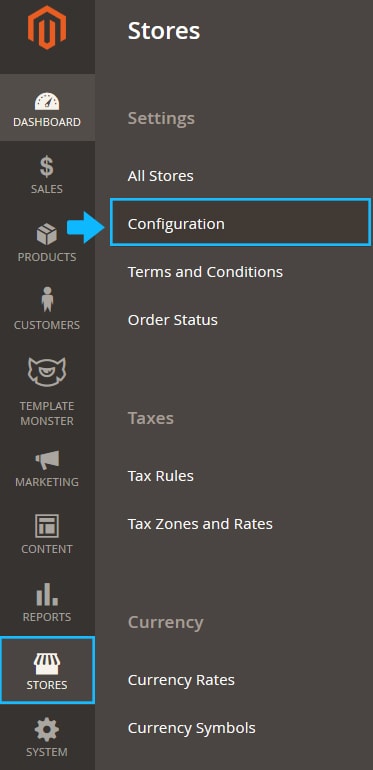This screenshot has width=373, height=770.
Task: Open Reports via the bar chart icon
Action: tap(47, 594)
